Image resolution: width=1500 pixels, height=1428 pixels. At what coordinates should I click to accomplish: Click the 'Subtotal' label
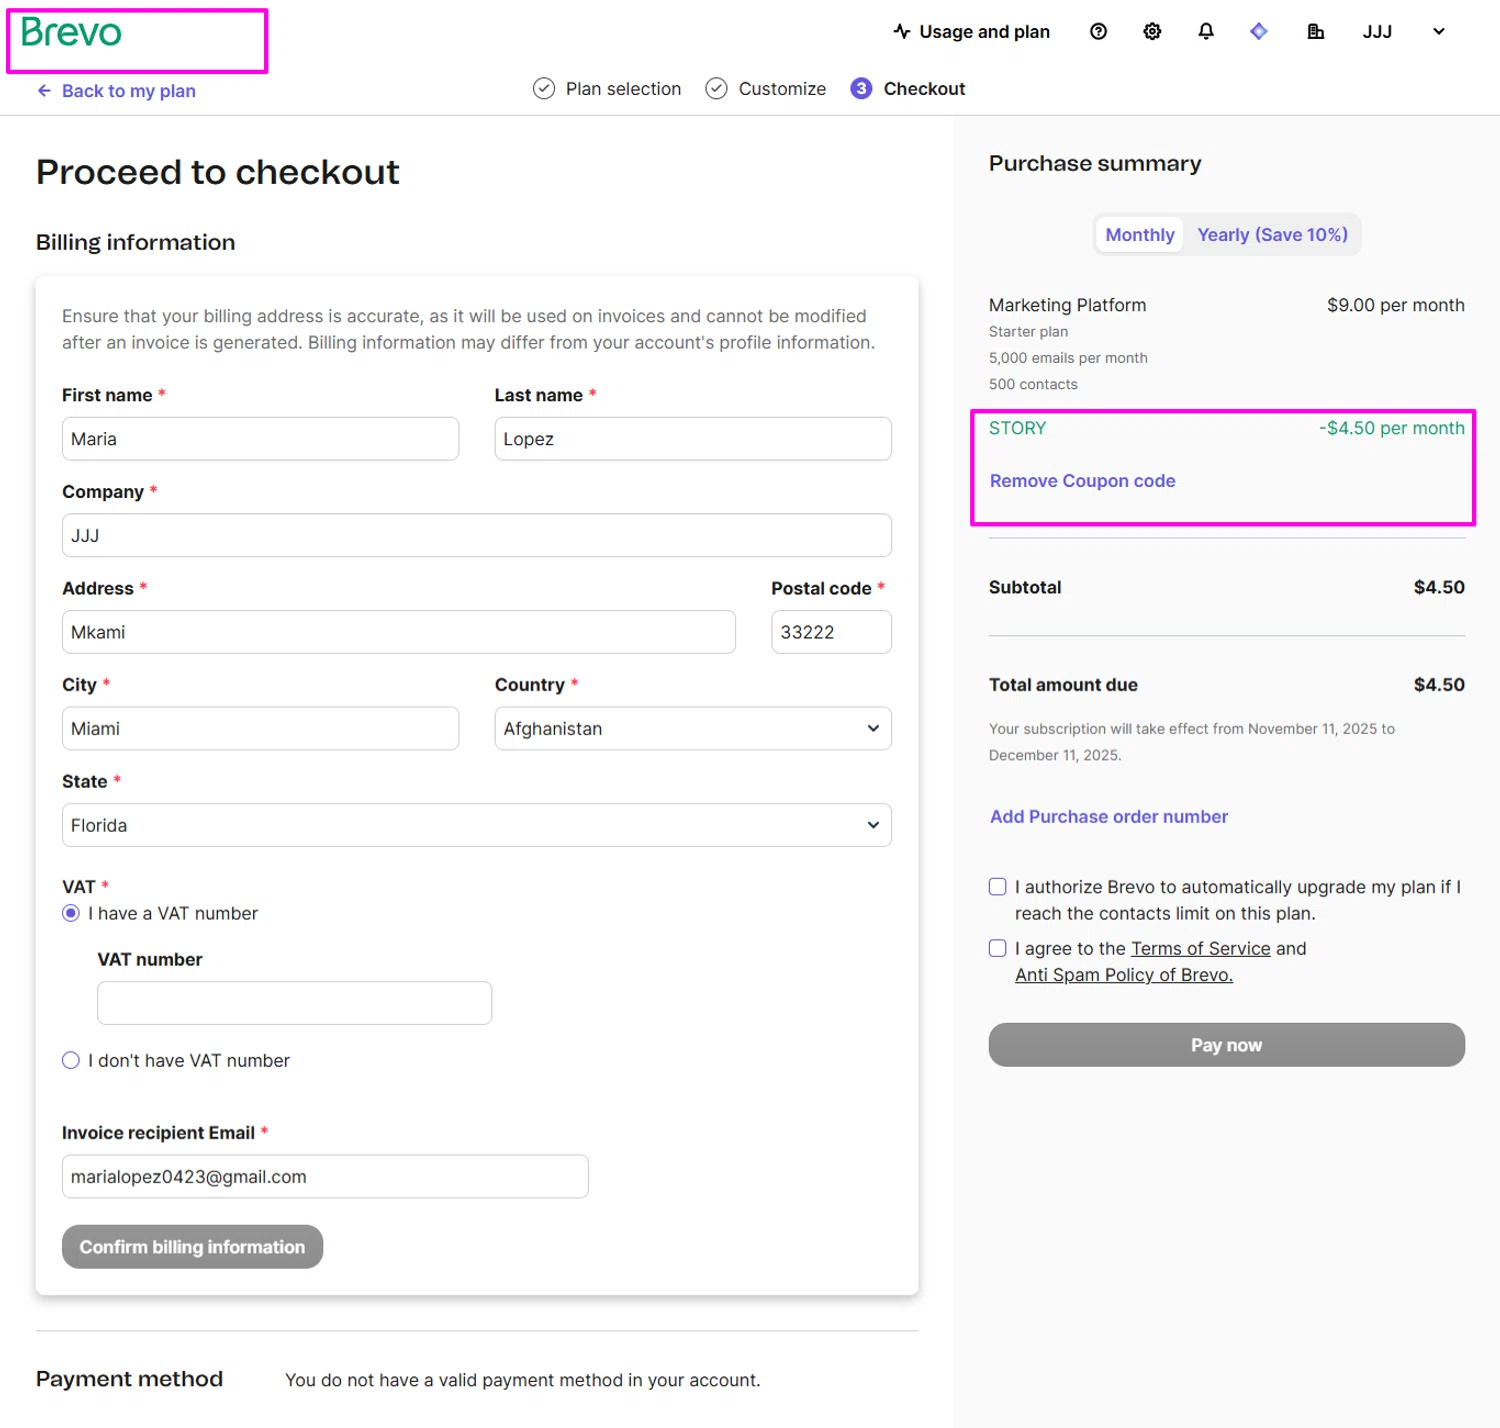1025,587
